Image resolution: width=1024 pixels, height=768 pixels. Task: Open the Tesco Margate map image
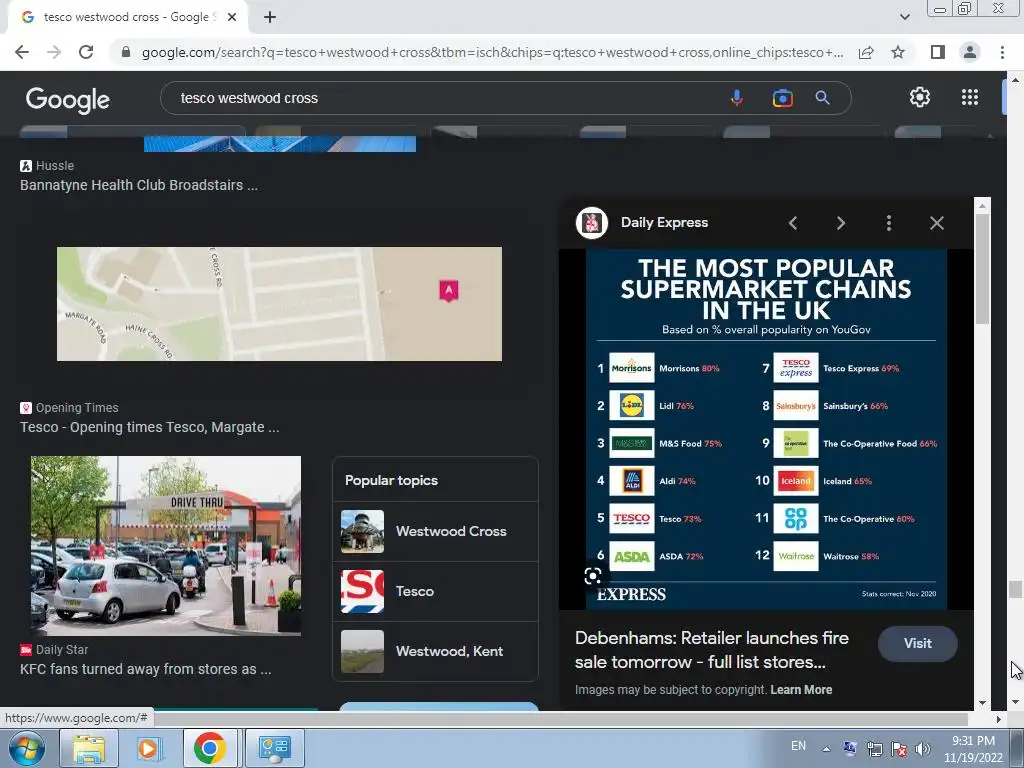coord(280,304)
